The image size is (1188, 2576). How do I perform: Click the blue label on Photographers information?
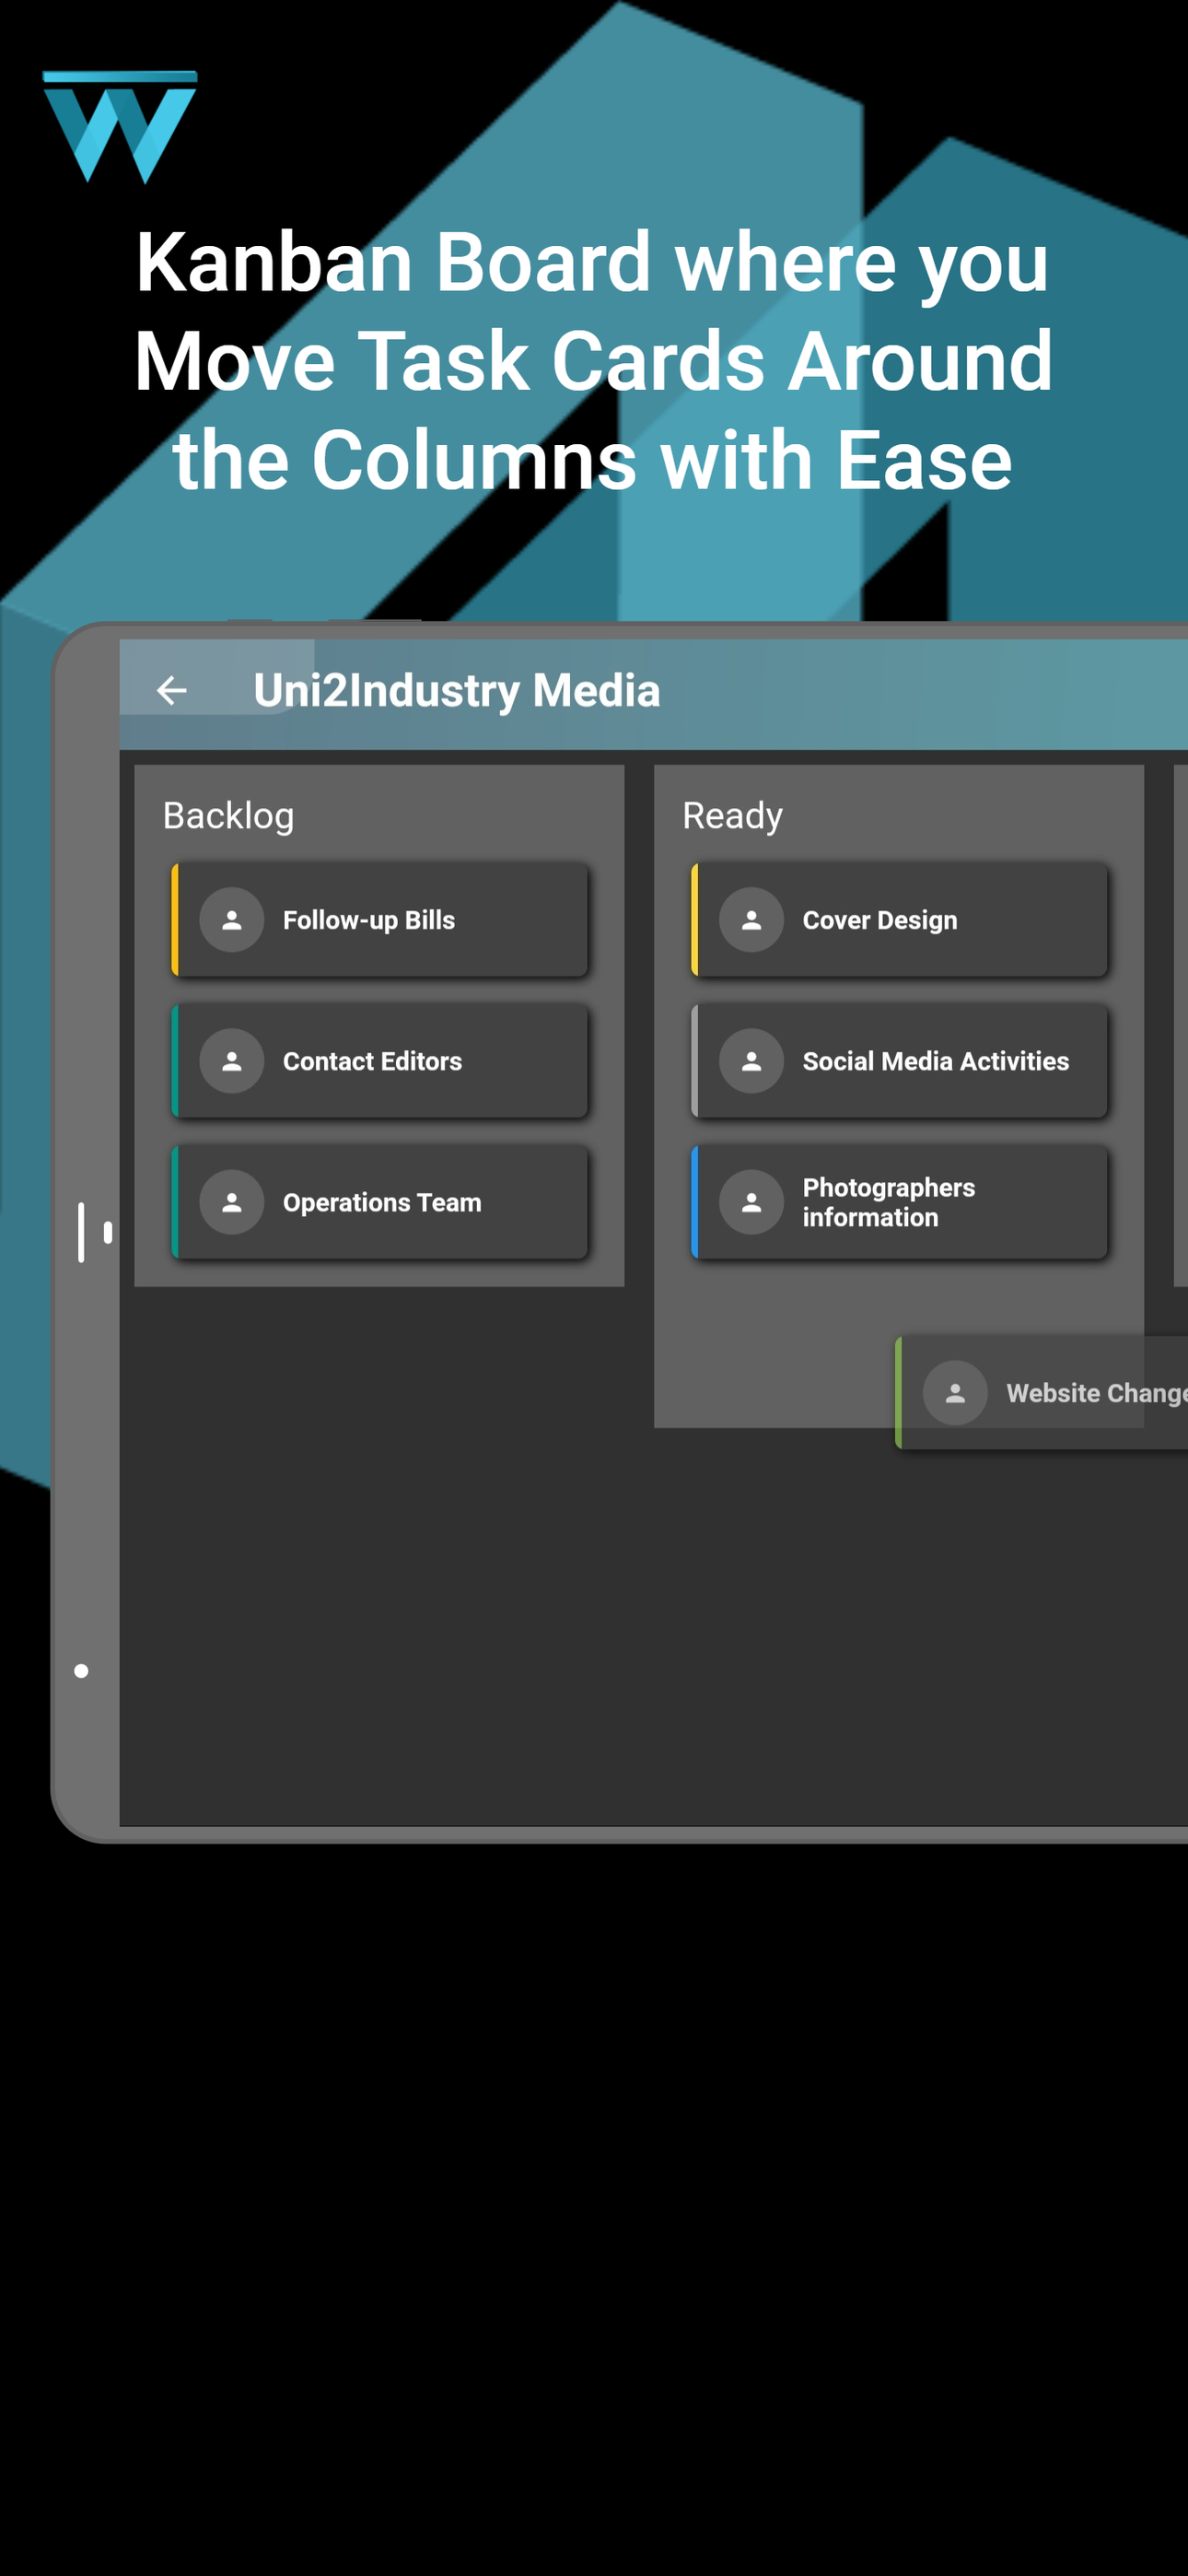(x=695, y=1202)
